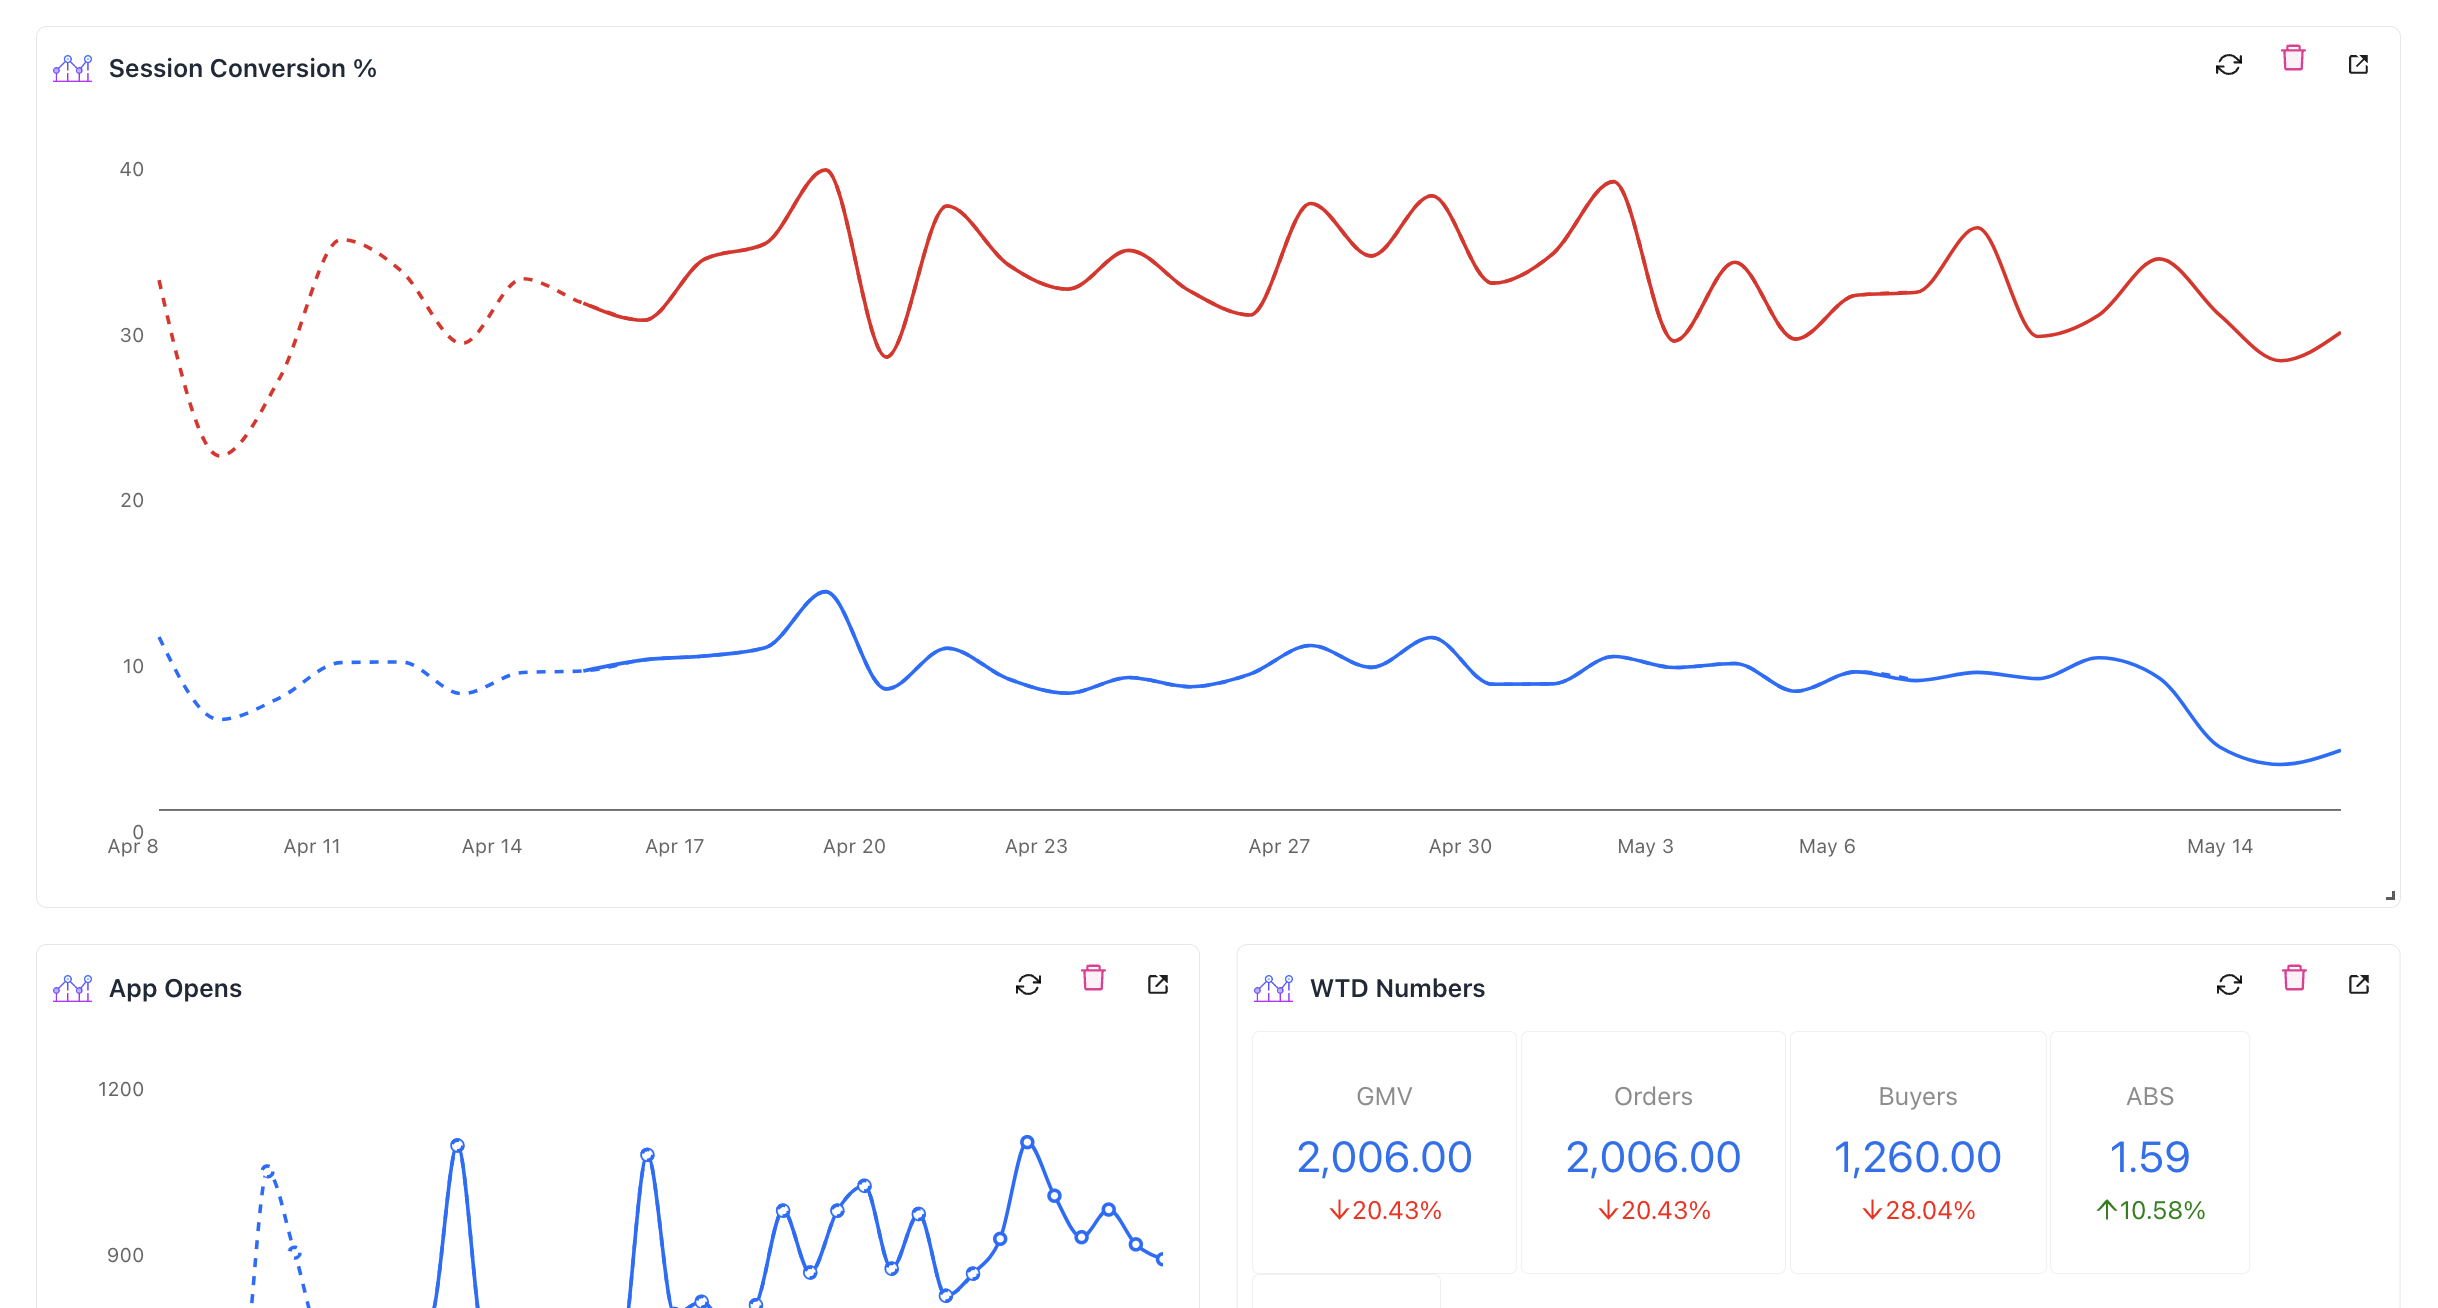2438x1308 pixels.
Task: Open WTD Numbers in external view
Action: pyautogui.click(x=2359, y=985)
